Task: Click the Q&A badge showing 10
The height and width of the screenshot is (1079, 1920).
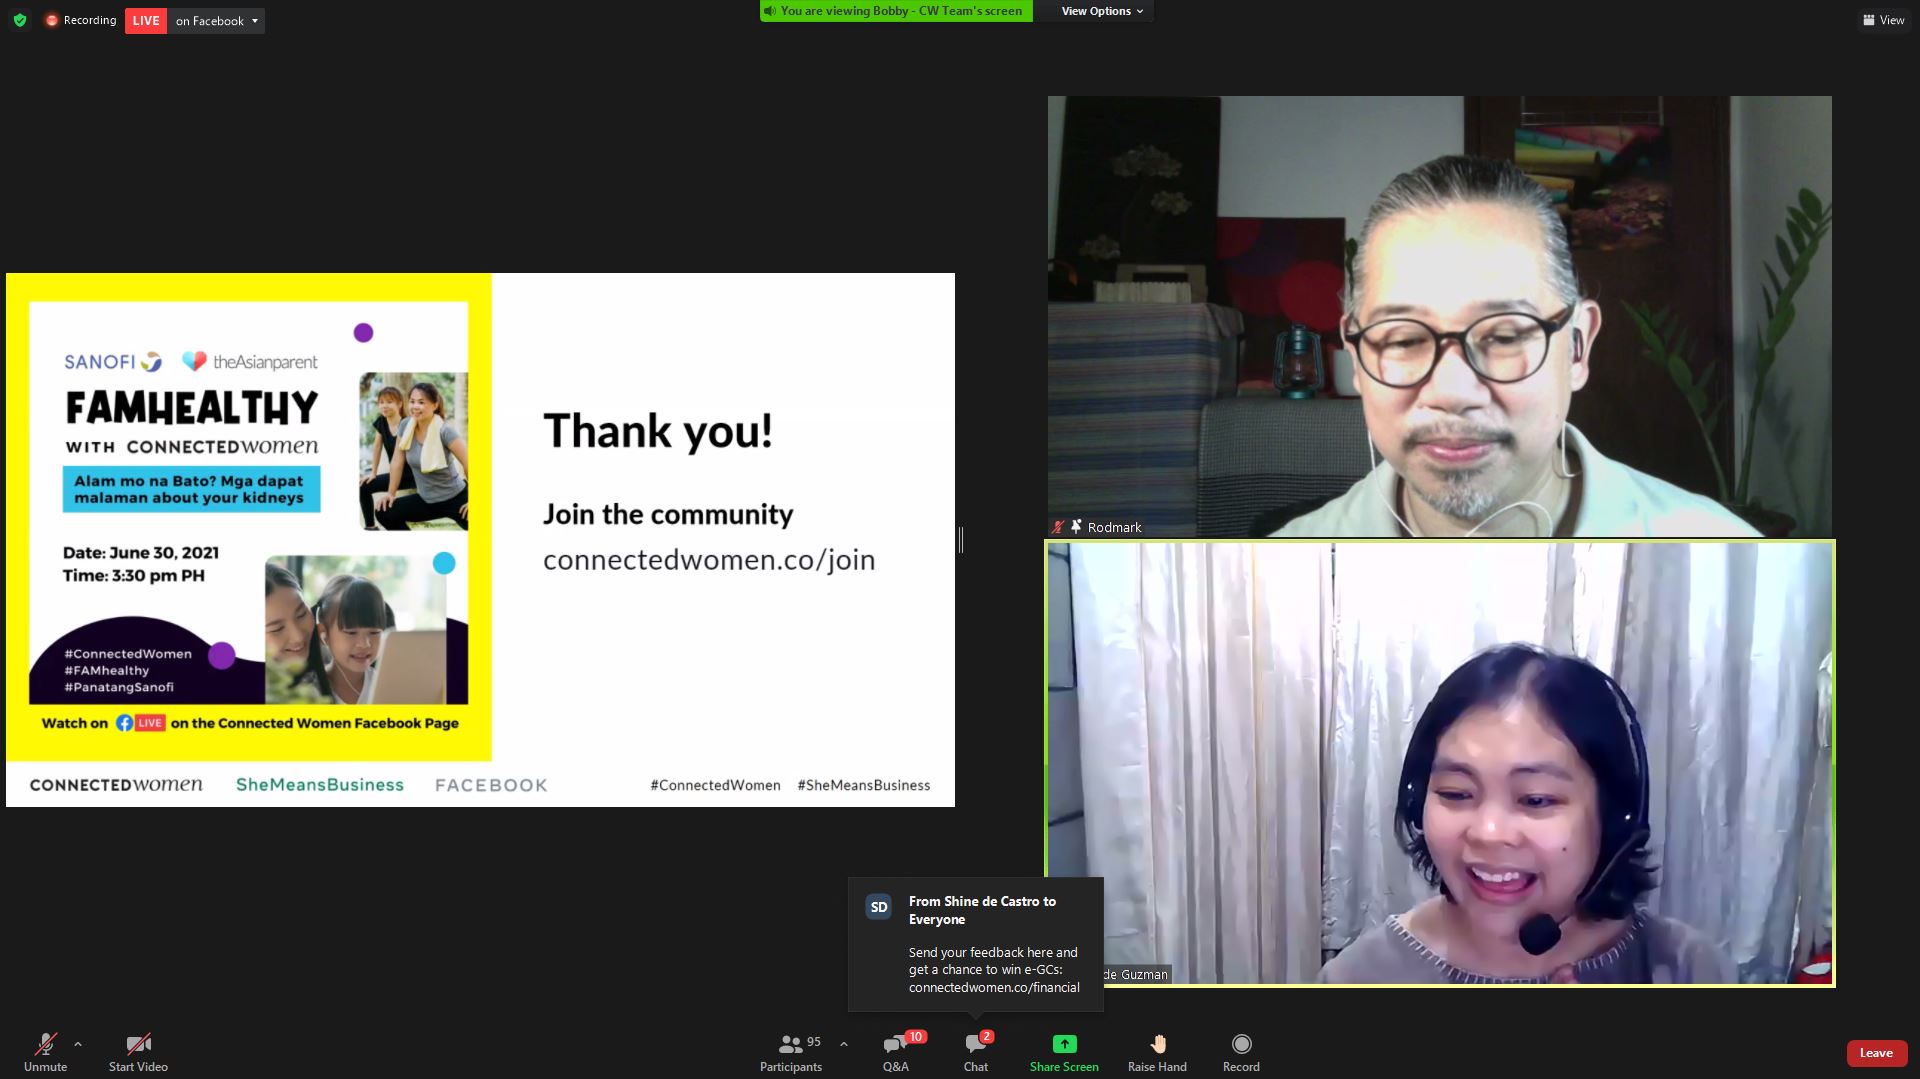Action: pyautogui.click(x=915, y=1037)
